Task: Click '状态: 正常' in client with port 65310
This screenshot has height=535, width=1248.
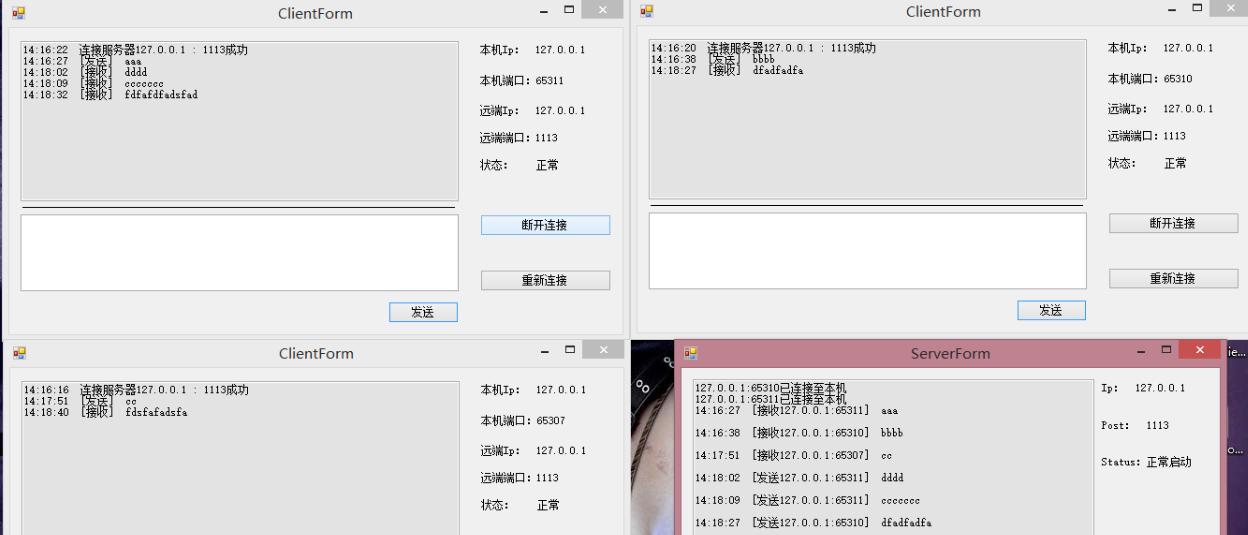Action: (1148, 163)
